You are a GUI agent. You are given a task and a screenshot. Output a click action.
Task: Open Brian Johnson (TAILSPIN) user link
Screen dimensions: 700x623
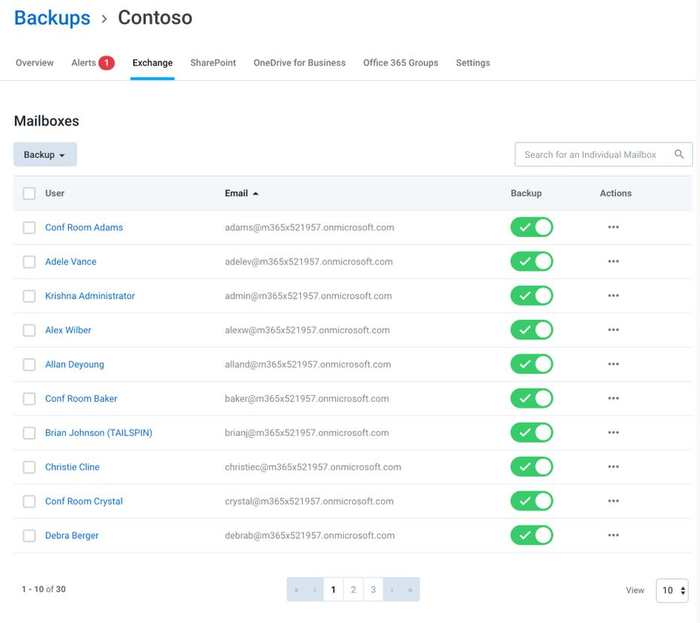point(98,433)
